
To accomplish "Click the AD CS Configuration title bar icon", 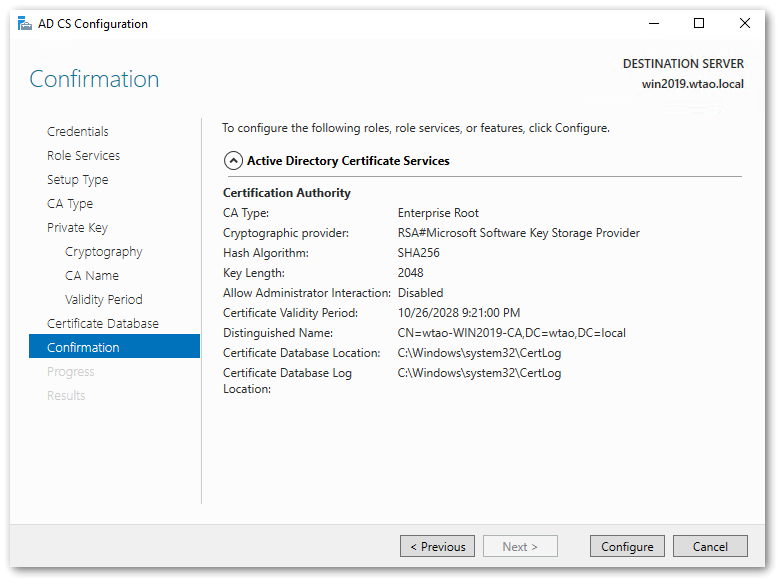I will point(24,24).
